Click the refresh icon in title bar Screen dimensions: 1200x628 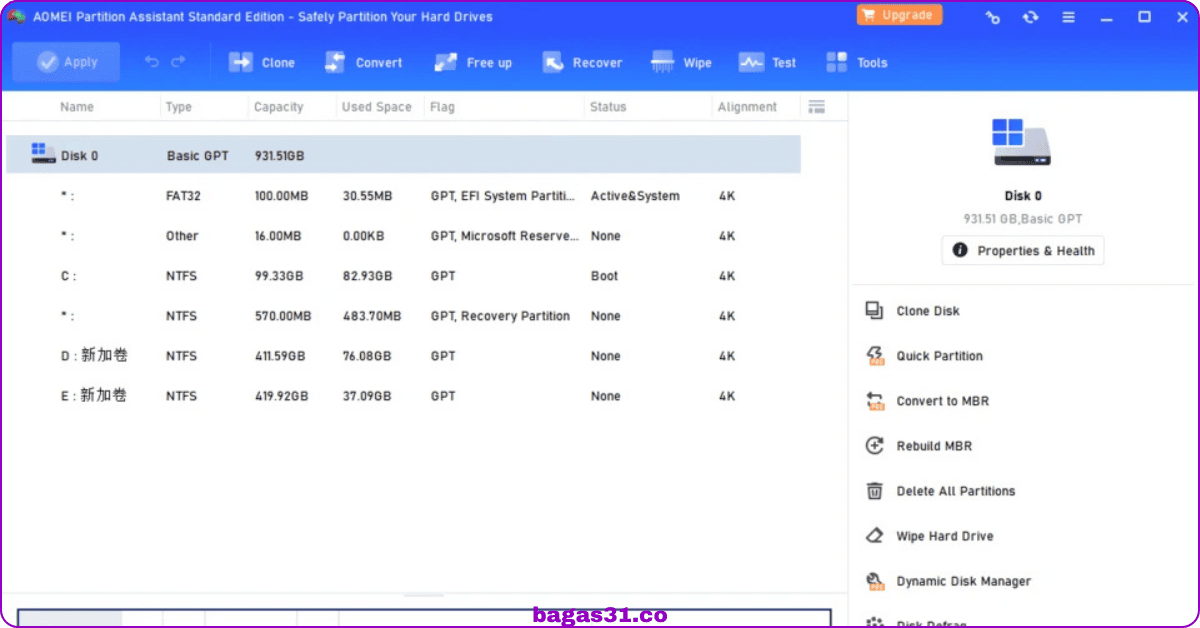pos(1031,17)
